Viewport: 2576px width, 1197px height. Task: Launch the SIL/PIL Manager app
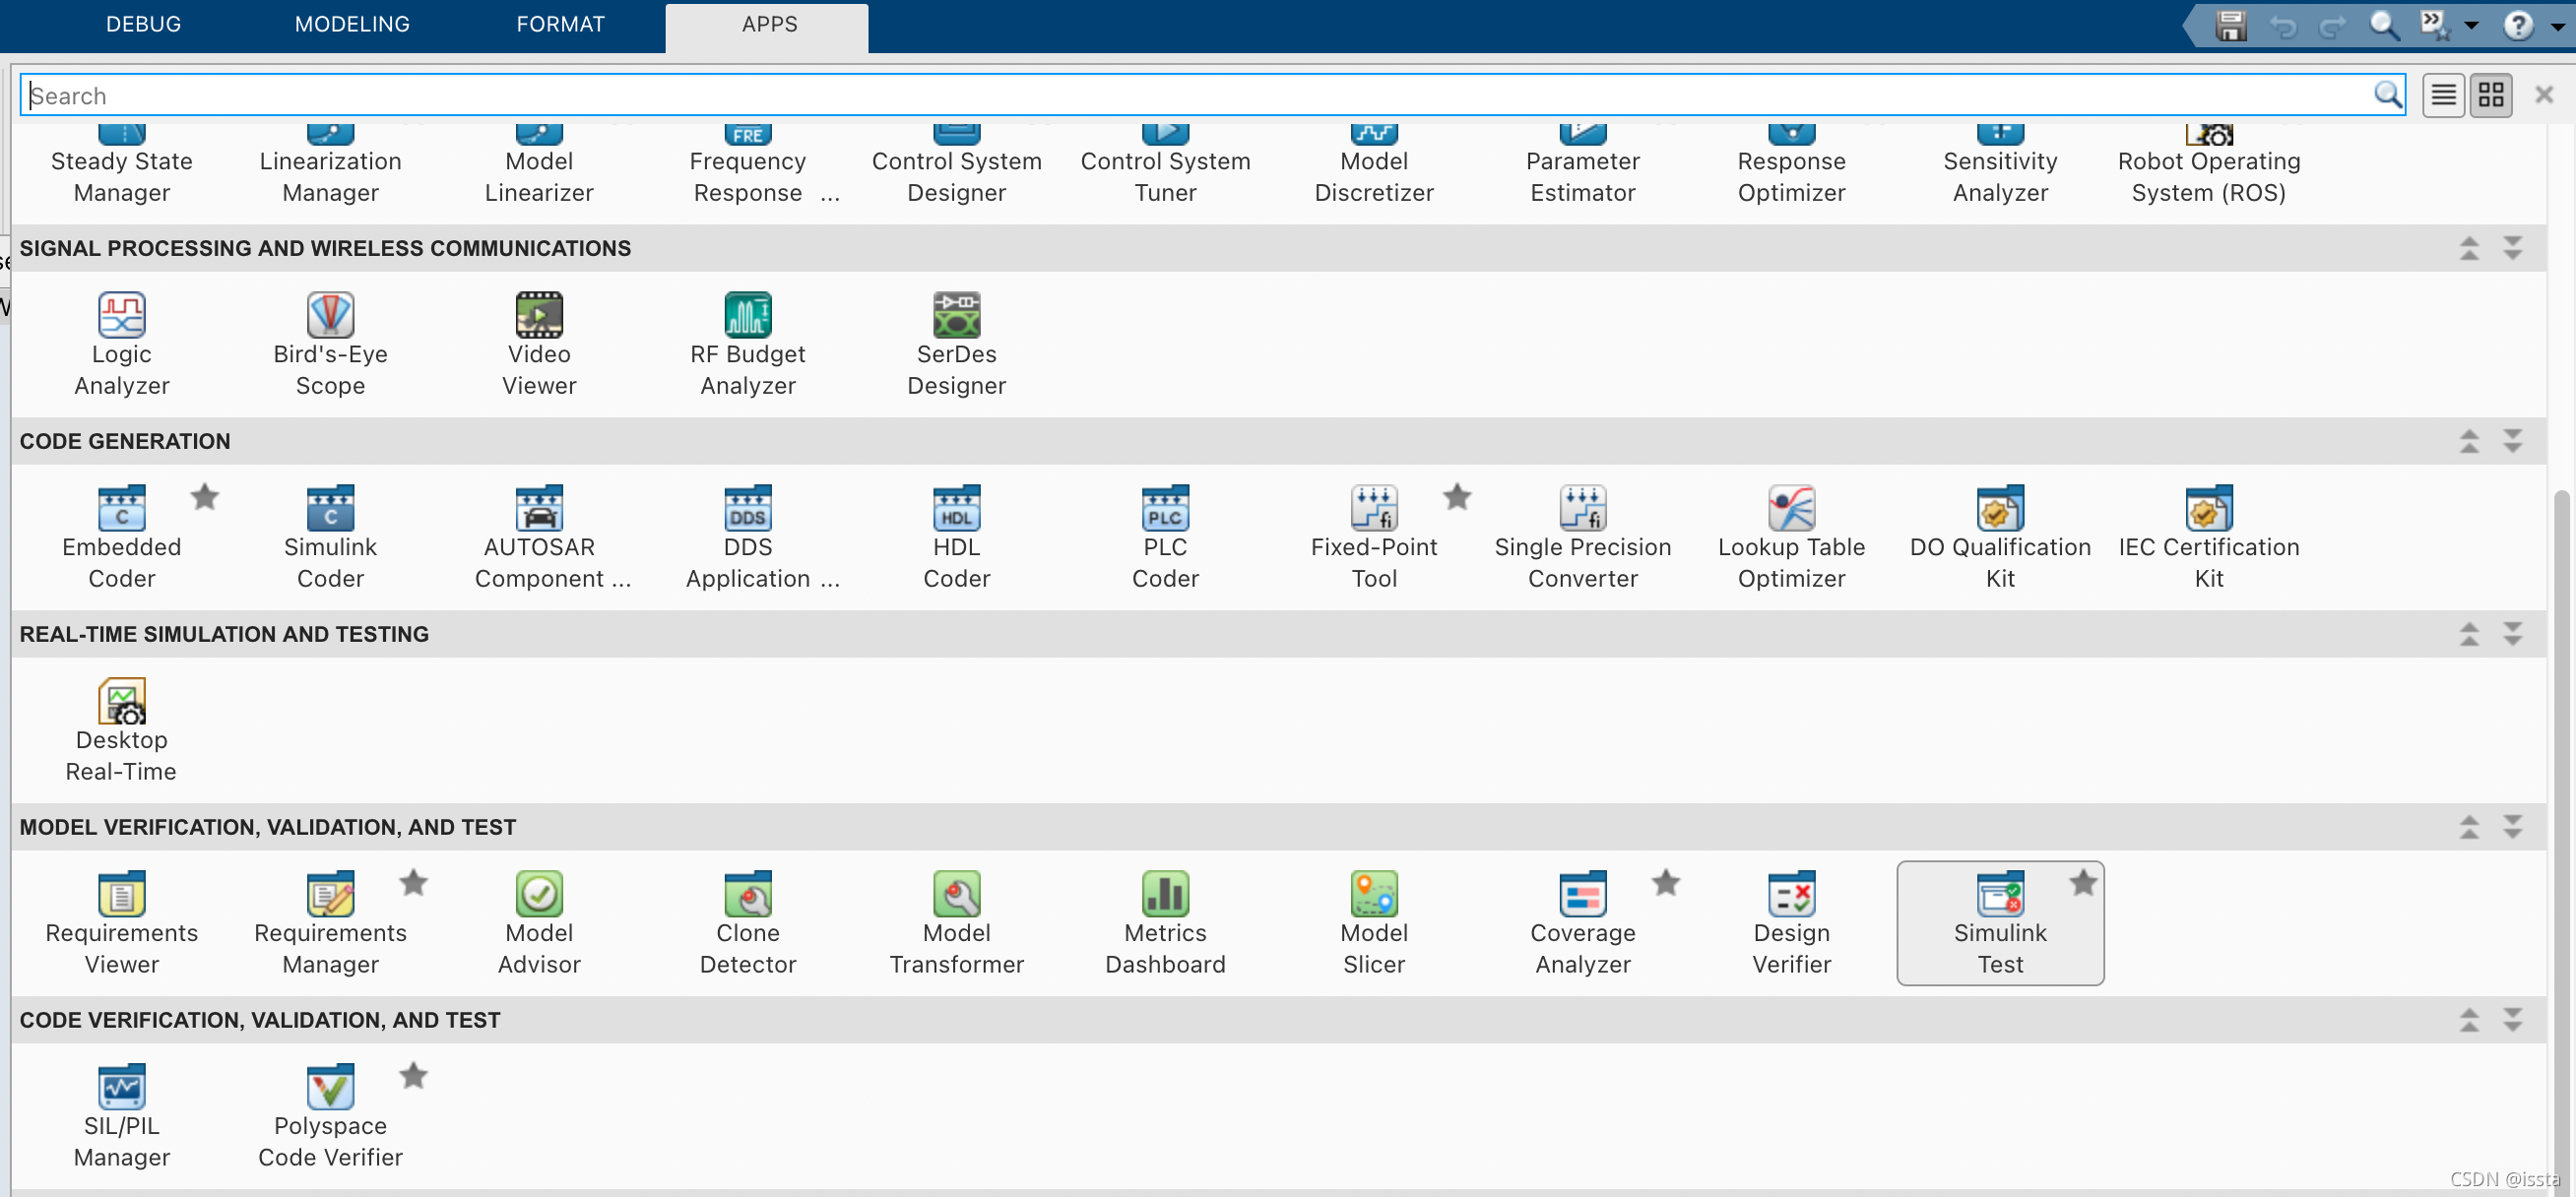pyautogui.click(x=121, y=1088)
